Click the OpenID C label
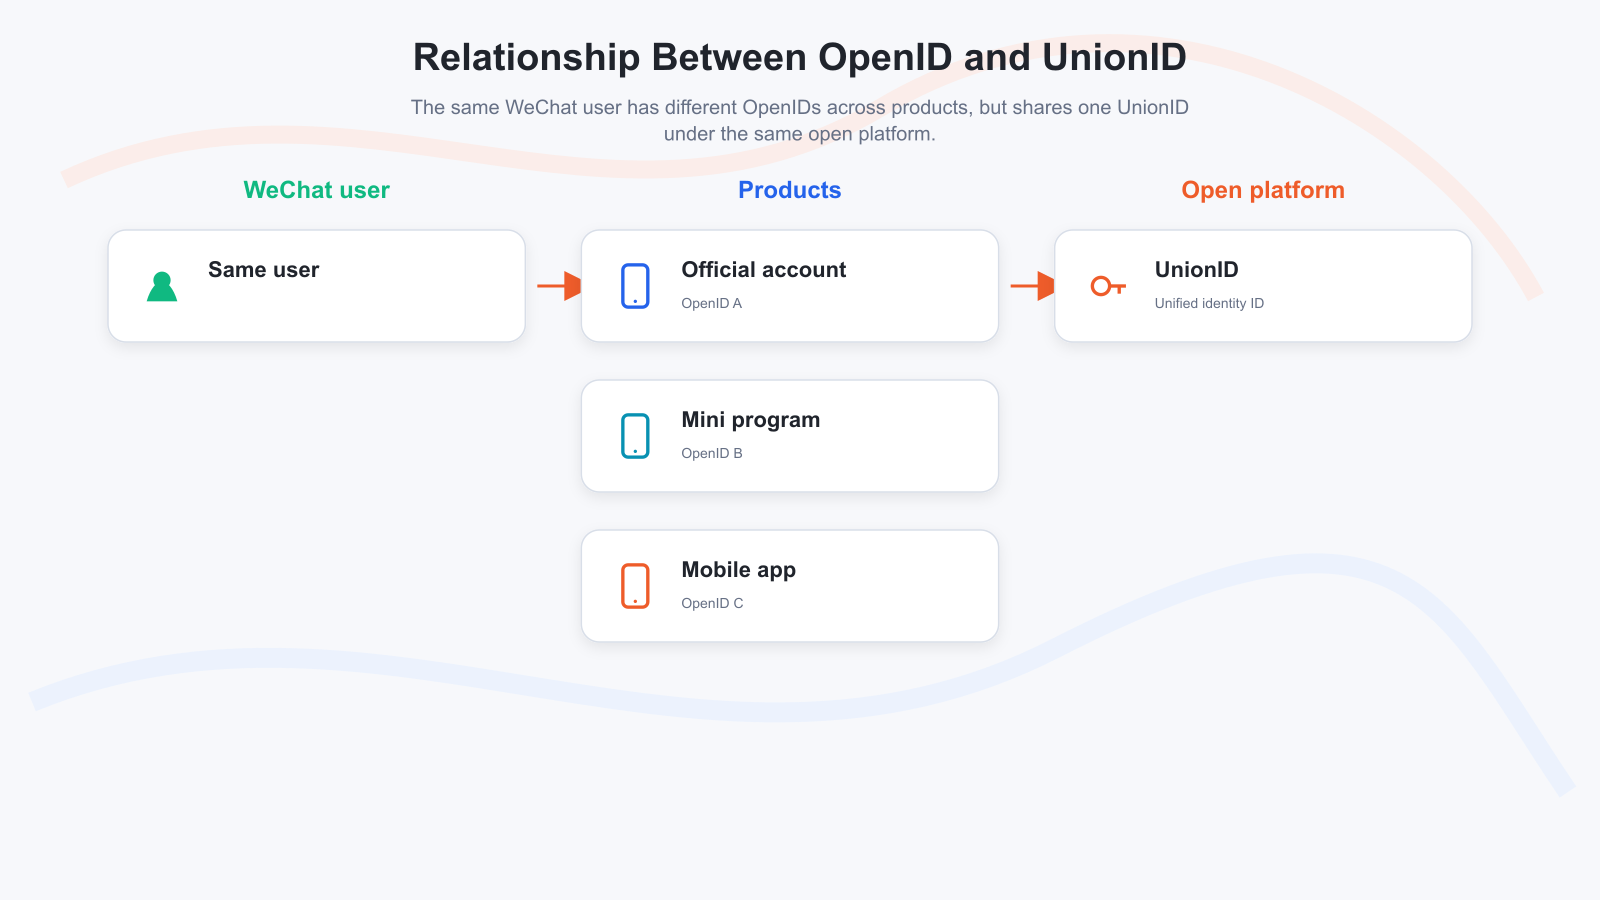 713,603
